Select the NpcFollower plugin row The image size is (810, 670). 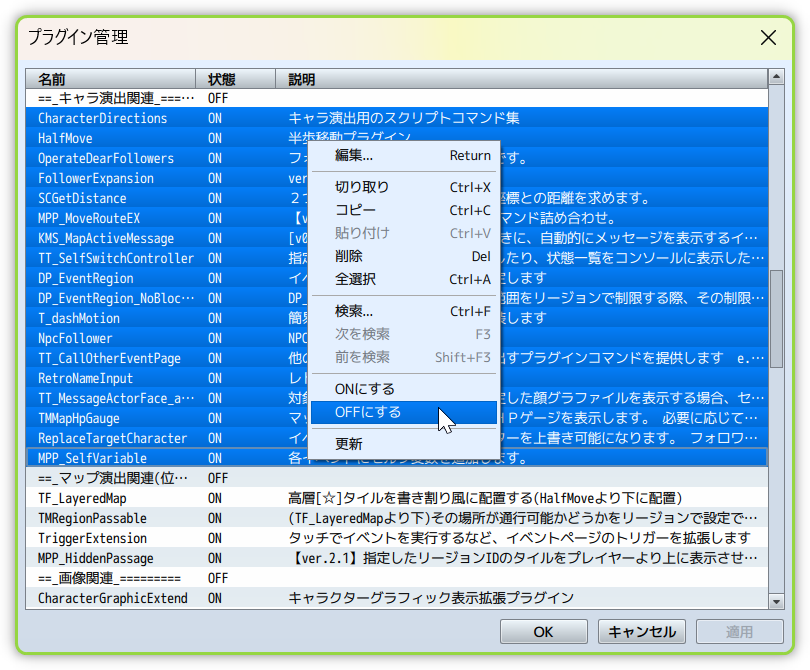[x=397, y=338]
